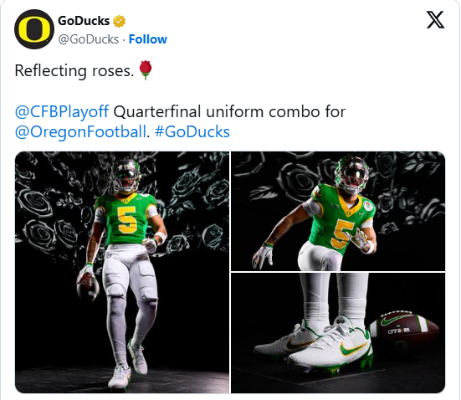Screen dimensions: 461x400
Task: Open the @CFBPlayoff mention
Action: 62,112
